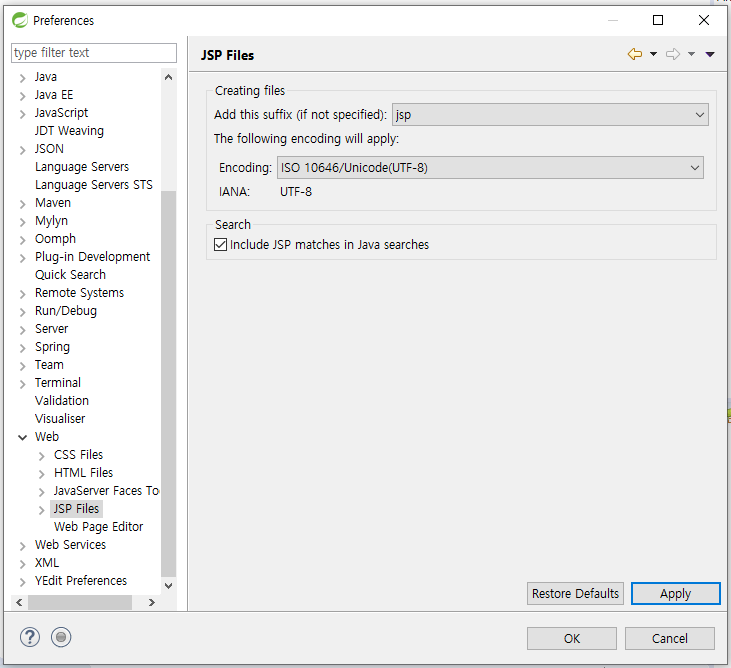Expand the JSP Files node
The image size is (731, 668).
coord(41,510)
